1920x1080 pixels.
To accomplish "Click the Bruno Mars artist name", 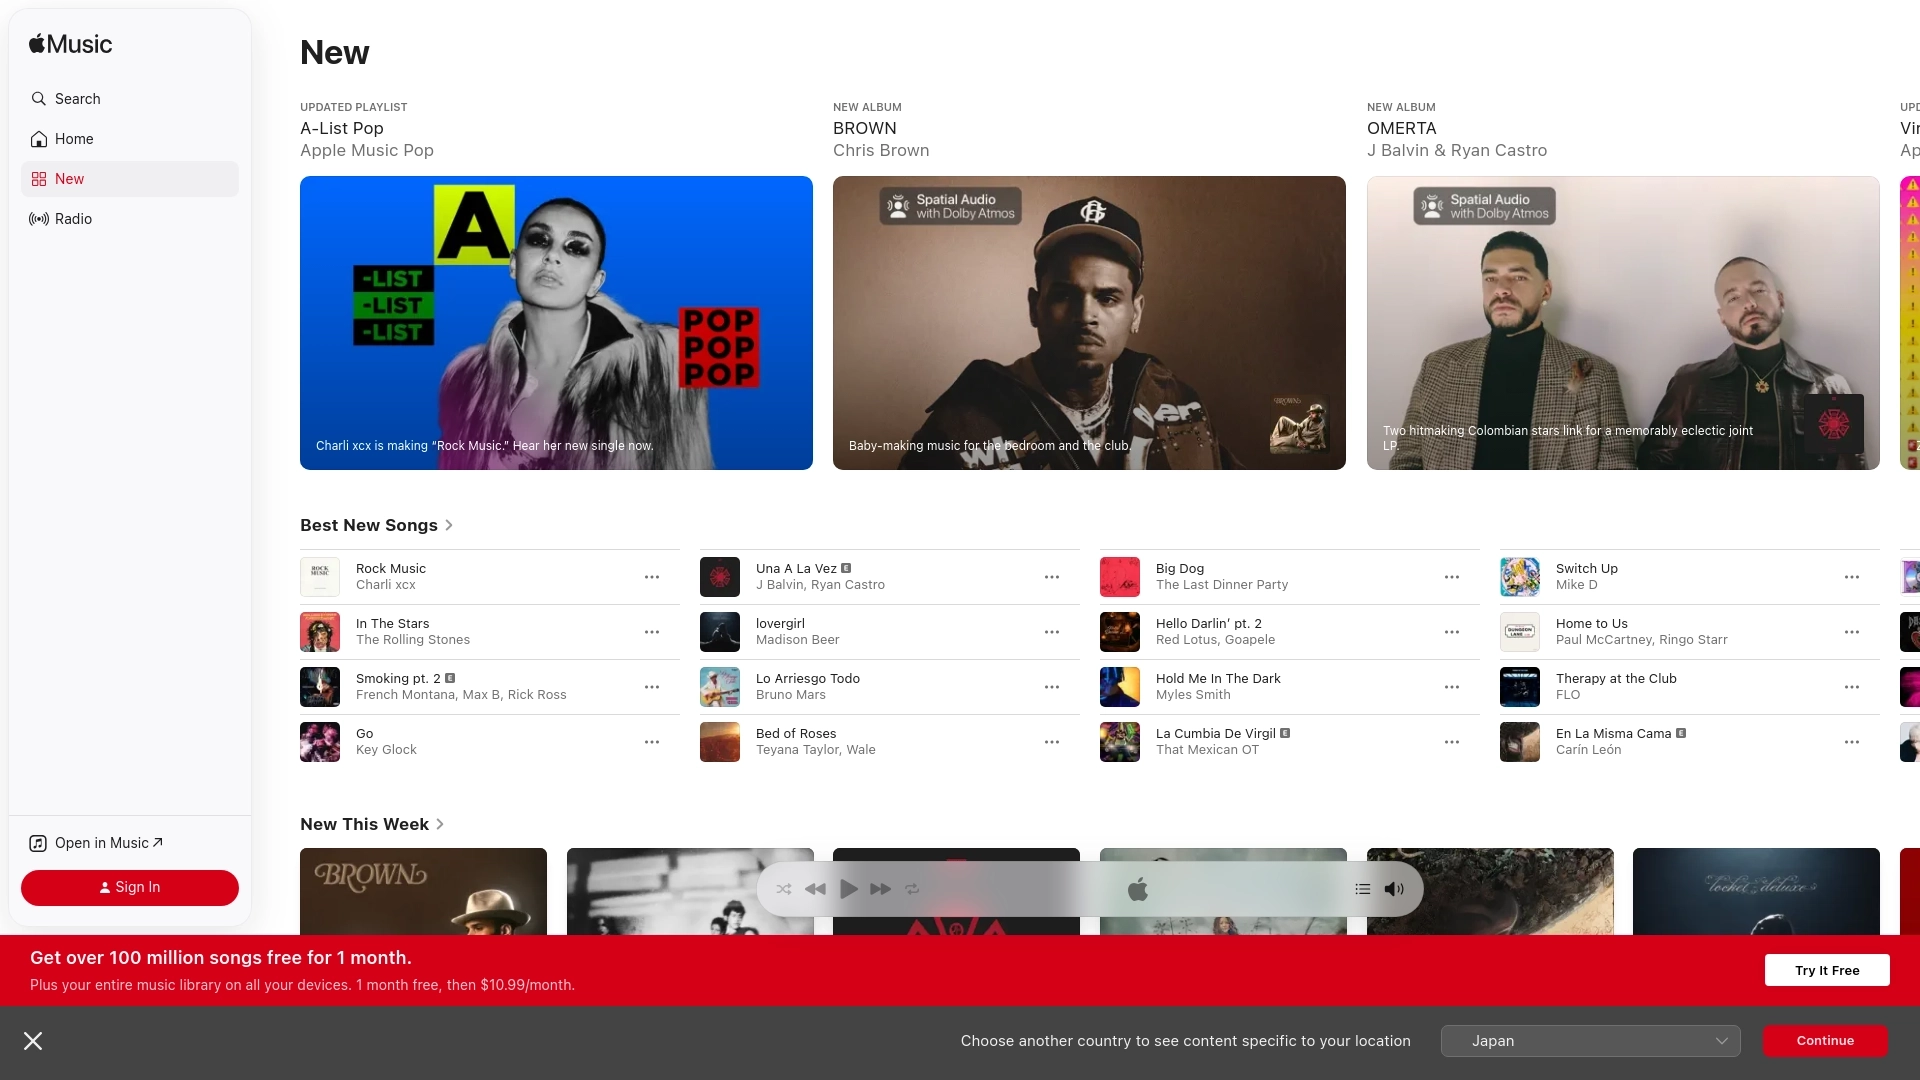I will (x=790, y=695).
